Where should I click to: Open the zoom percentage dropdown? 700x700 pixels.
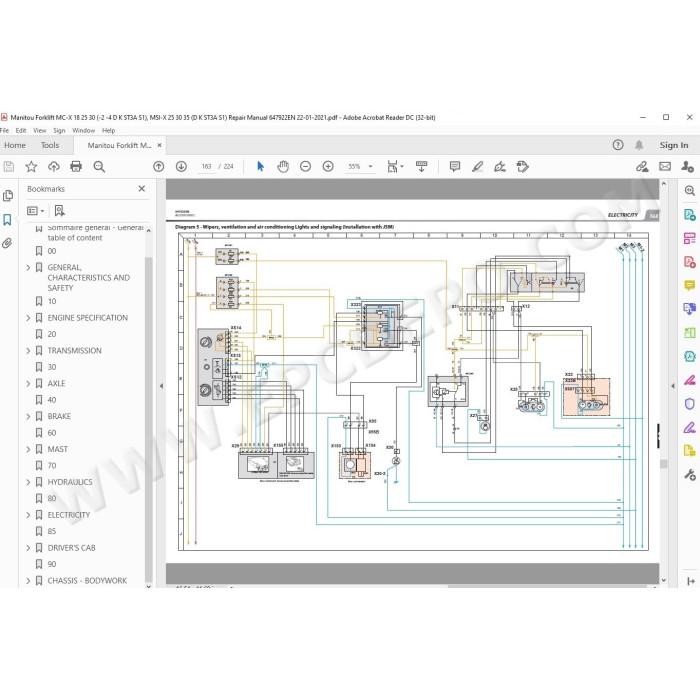(371, 167)
